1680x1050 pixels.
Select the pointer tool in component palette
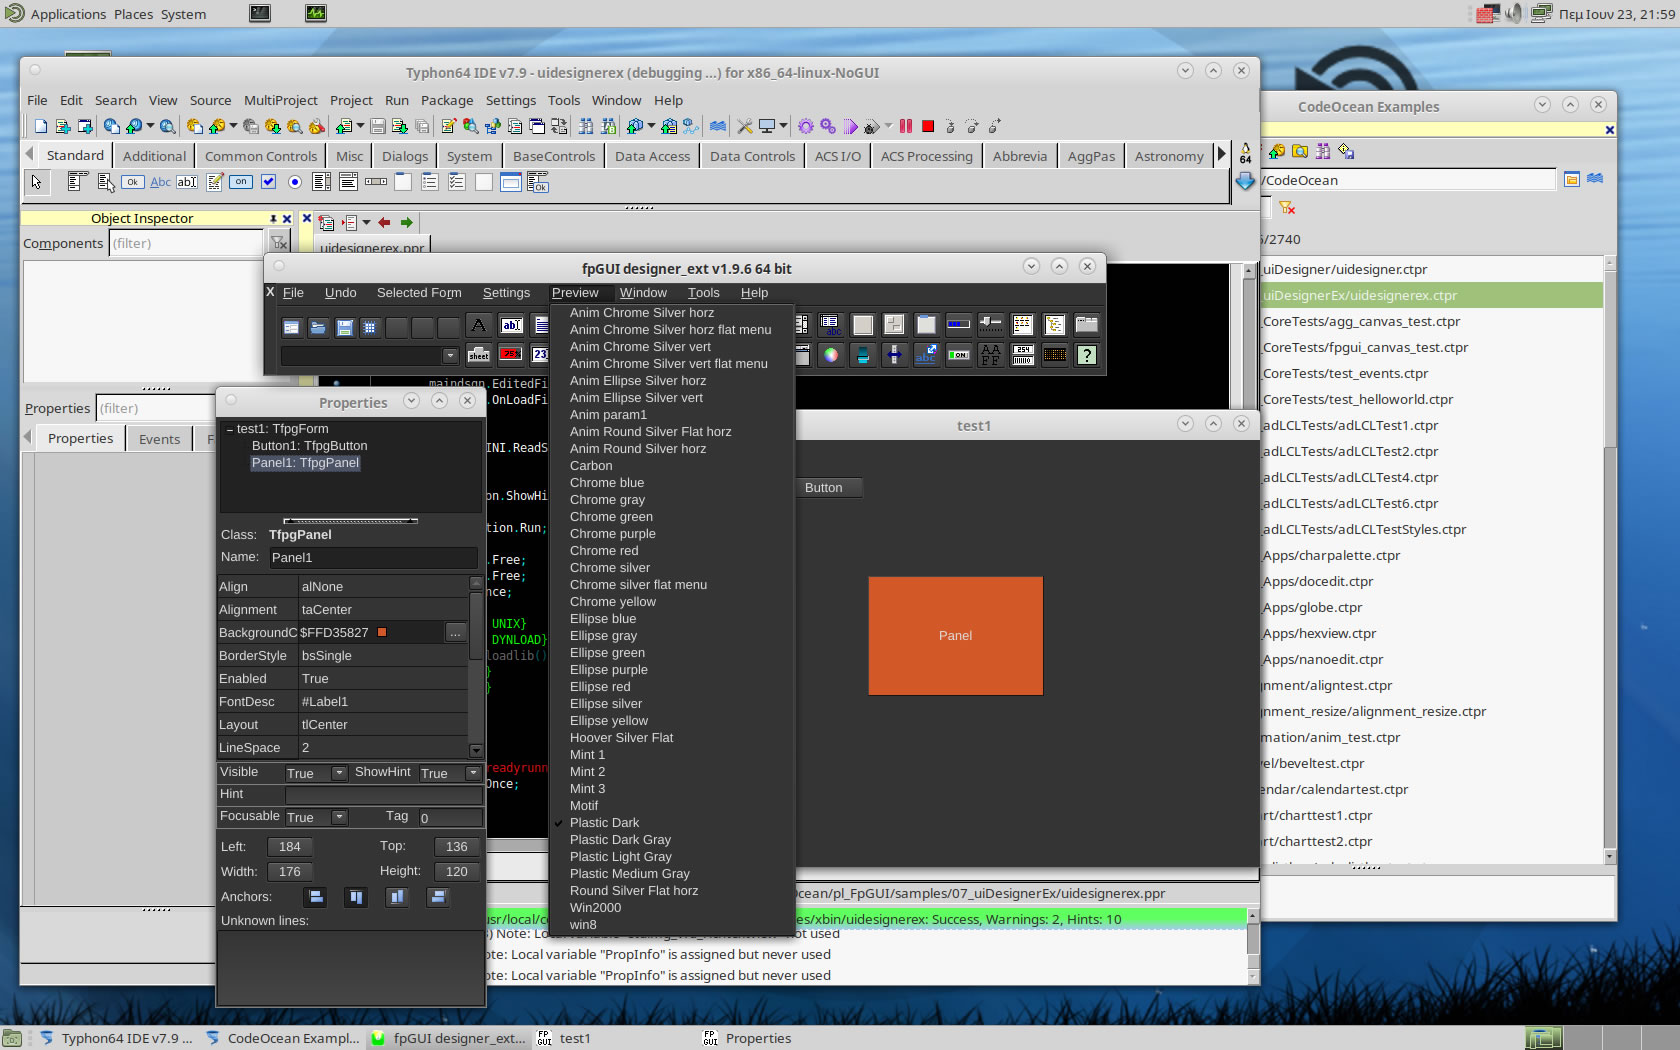37,182
